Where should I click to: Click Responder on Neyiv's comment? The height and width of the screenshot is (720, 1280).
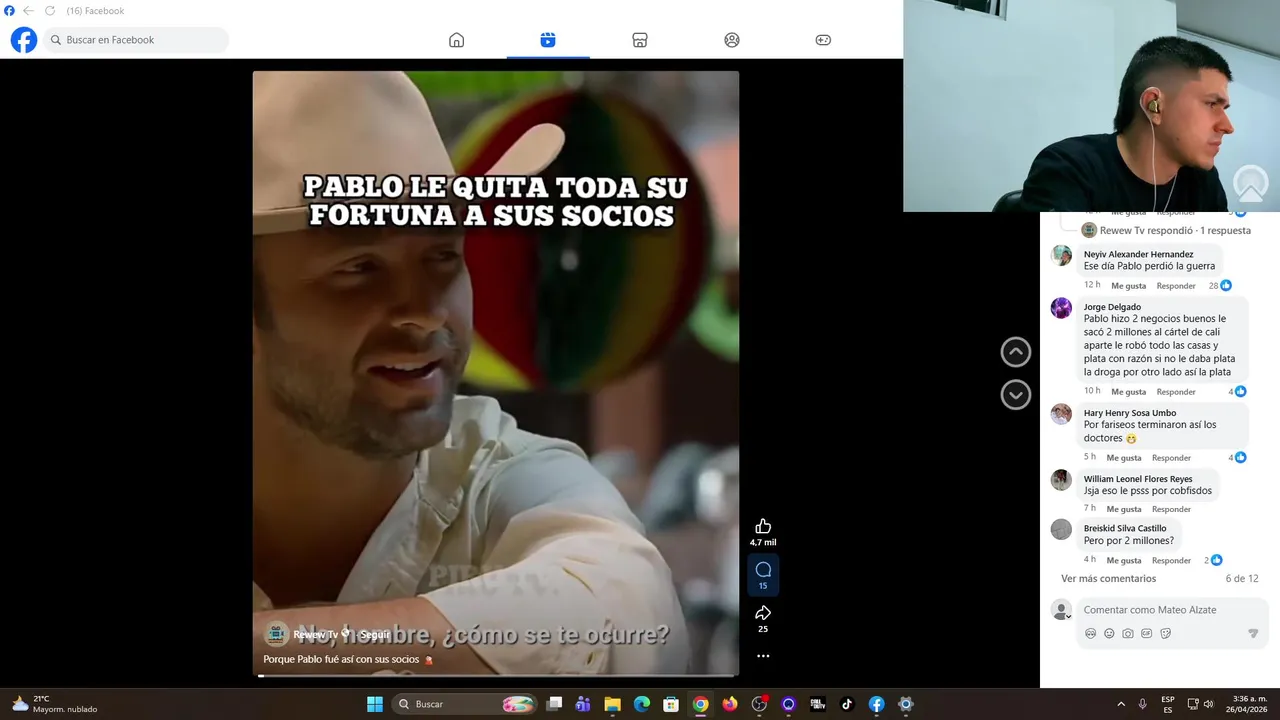[1176, 286]
